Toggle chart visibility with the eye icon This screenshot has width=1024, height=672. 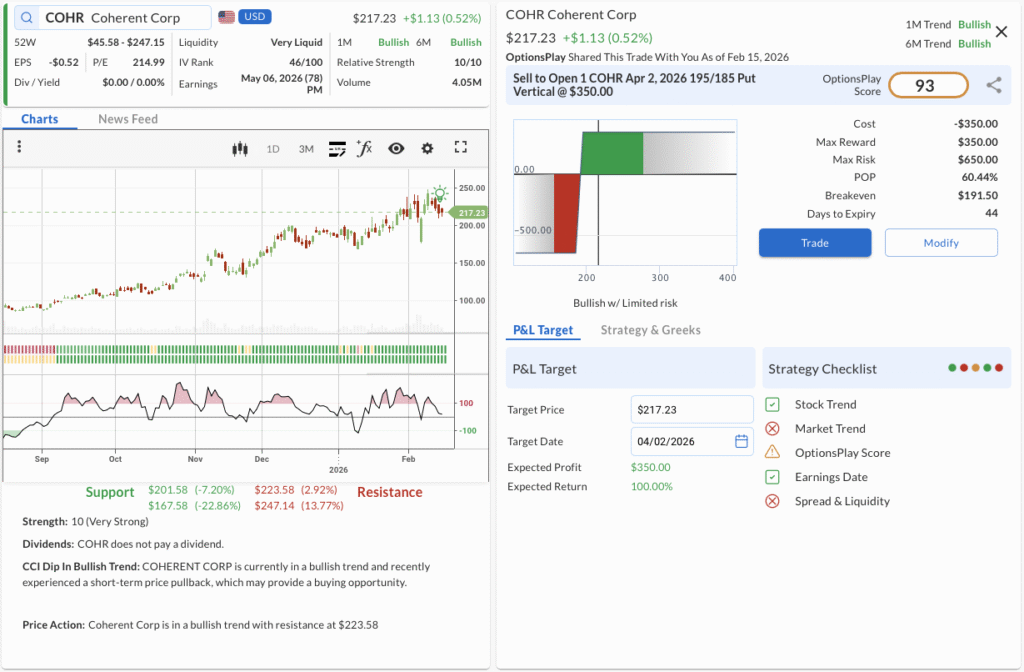[x=396, y=148]
